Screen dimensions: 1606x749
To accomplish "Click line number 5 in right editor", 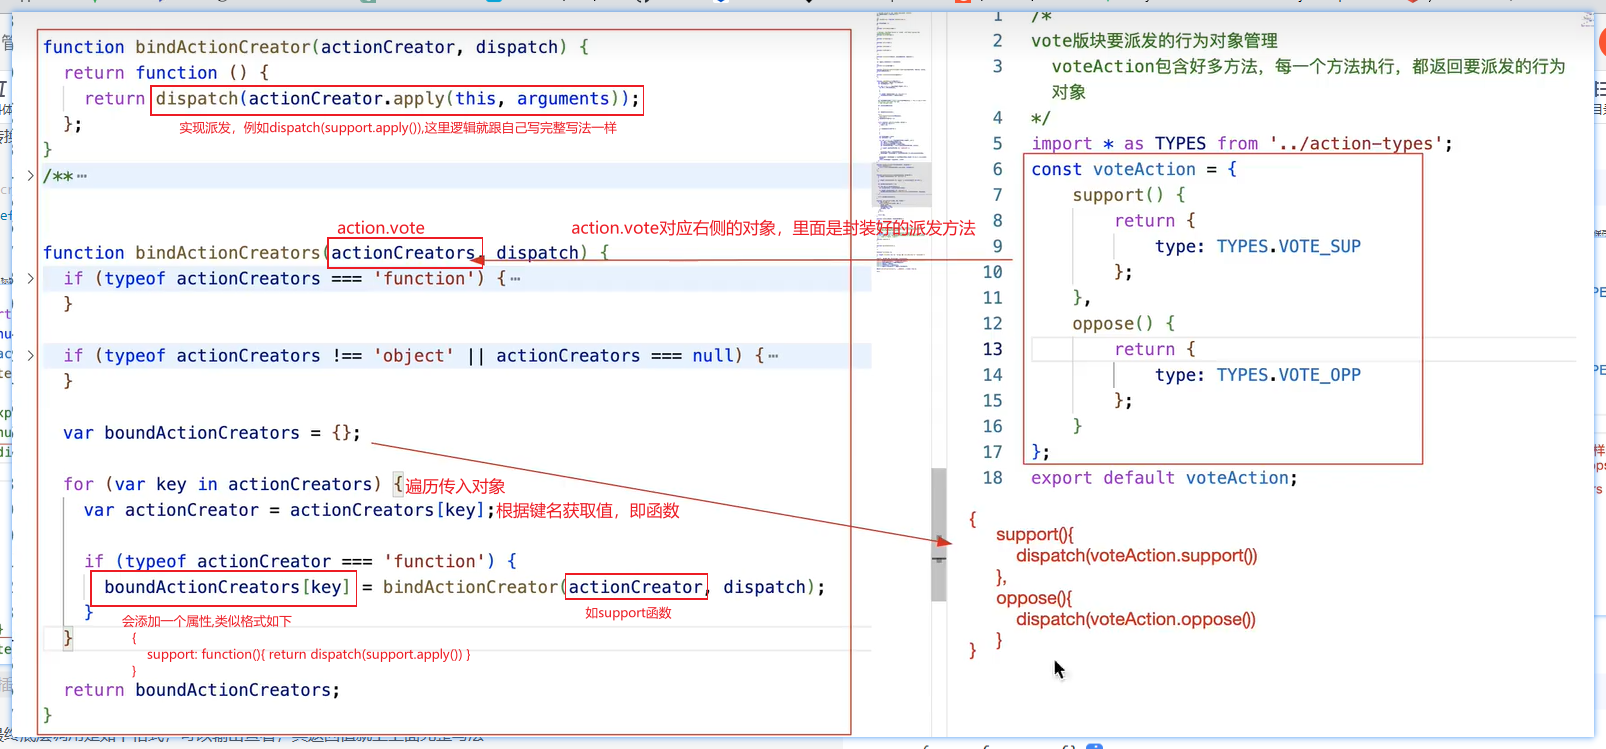I will coord(997,143).
